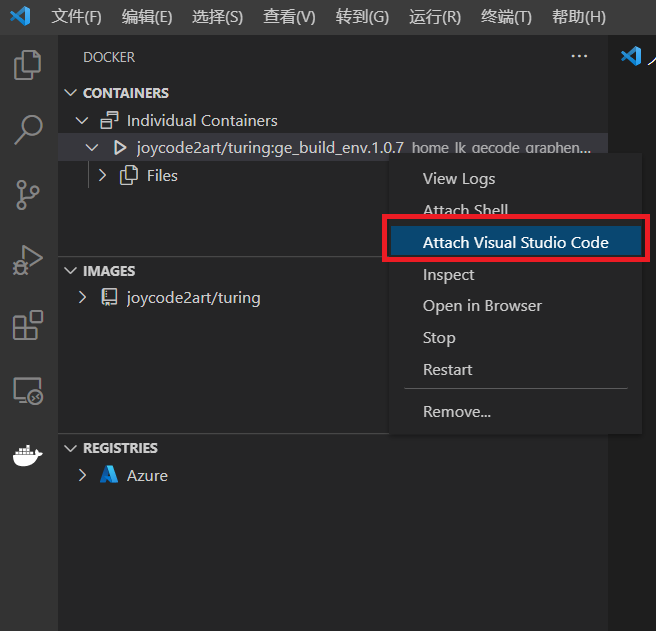Collapse the CONTAINERS section
The image size is (656, 631).
coord(70,93)
